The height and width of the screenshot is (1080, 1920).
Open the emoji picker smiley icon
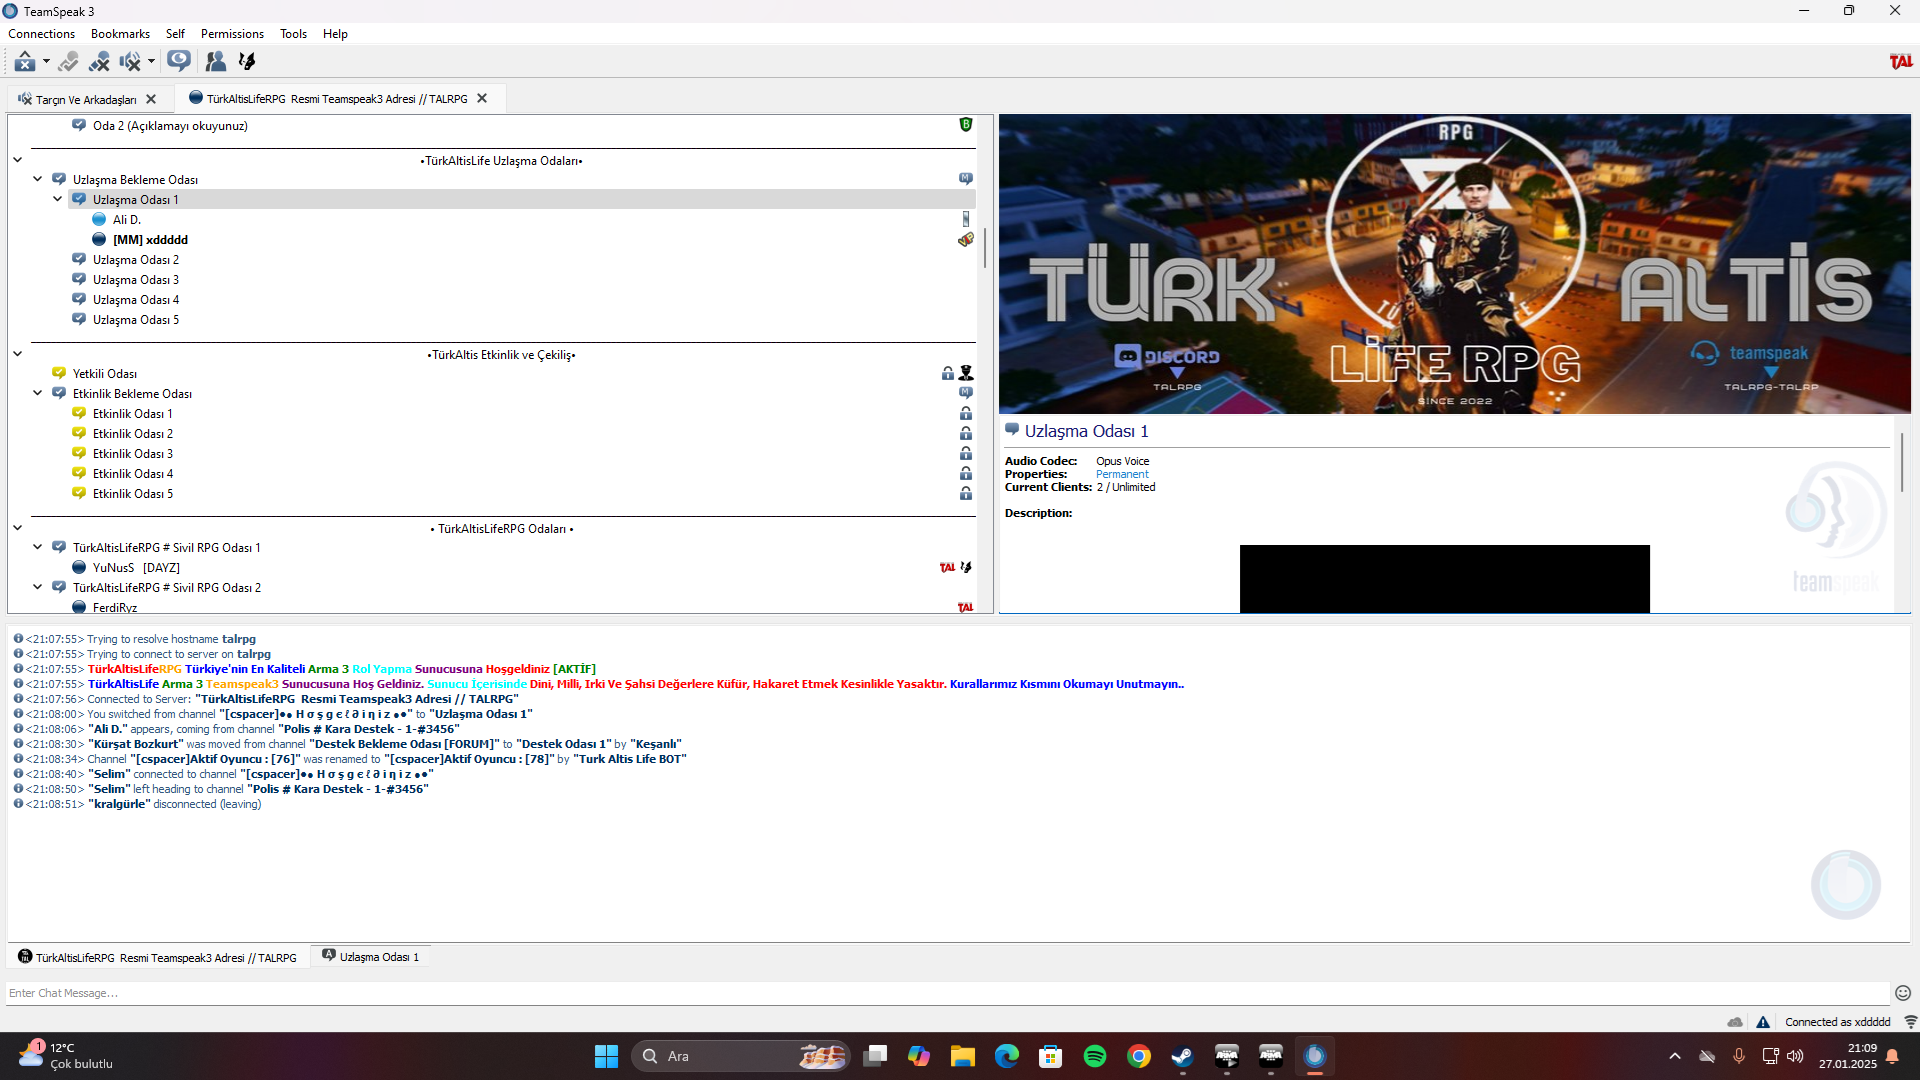coord(1903,993)
